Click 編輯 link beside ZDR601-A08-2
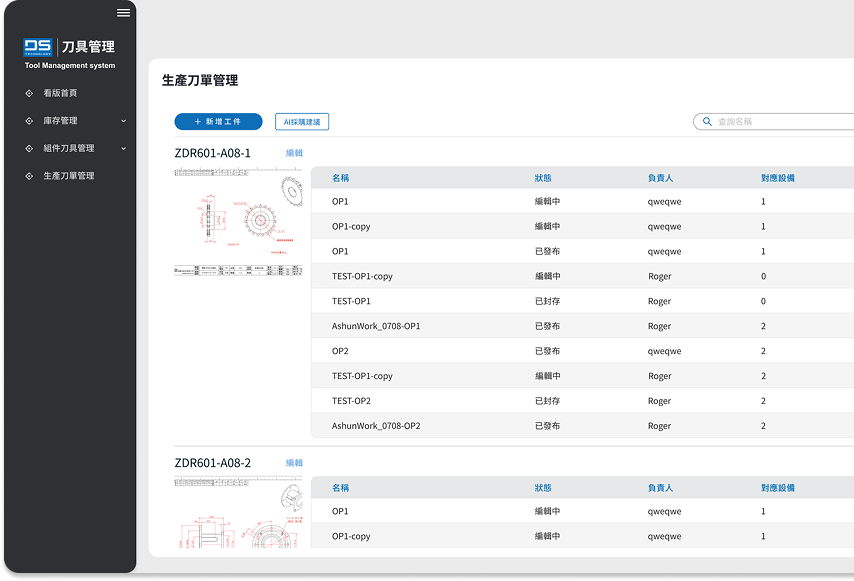Screen dimensions: 854x581 [x=294, y=463]
